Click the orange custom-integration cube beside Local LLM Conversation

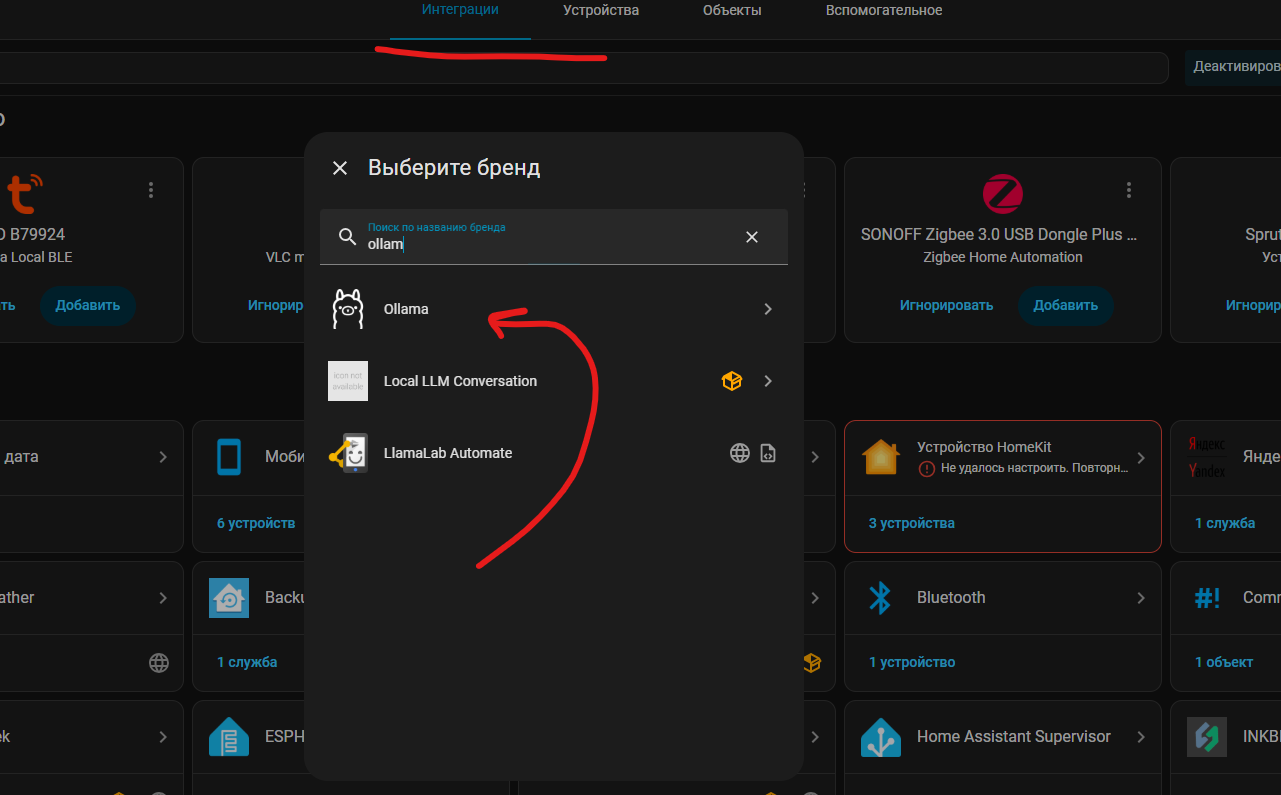(732, 381)
